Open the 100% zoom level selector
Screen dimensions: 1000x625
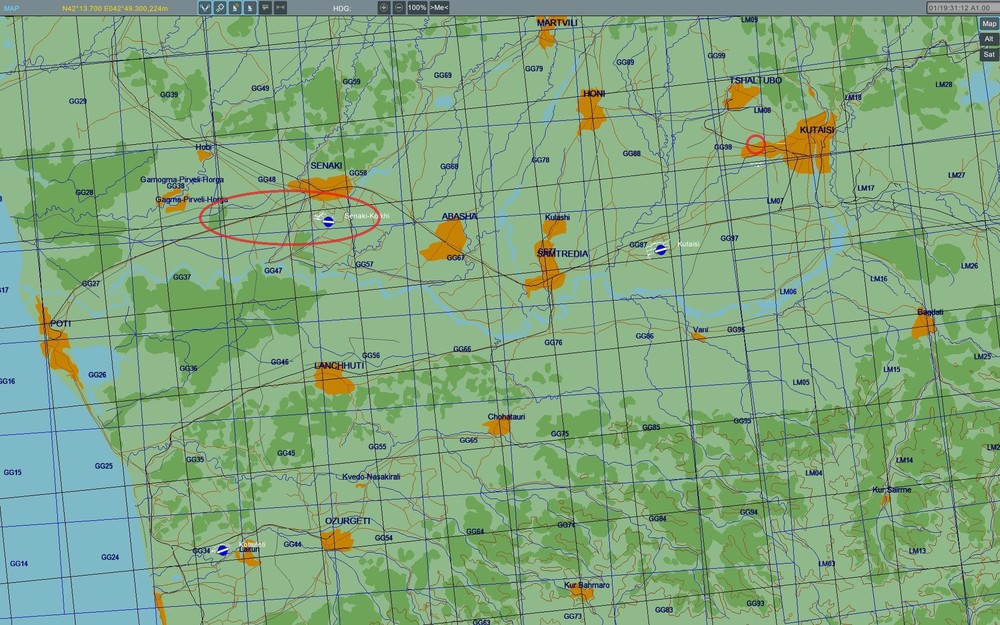pos(417,8)
